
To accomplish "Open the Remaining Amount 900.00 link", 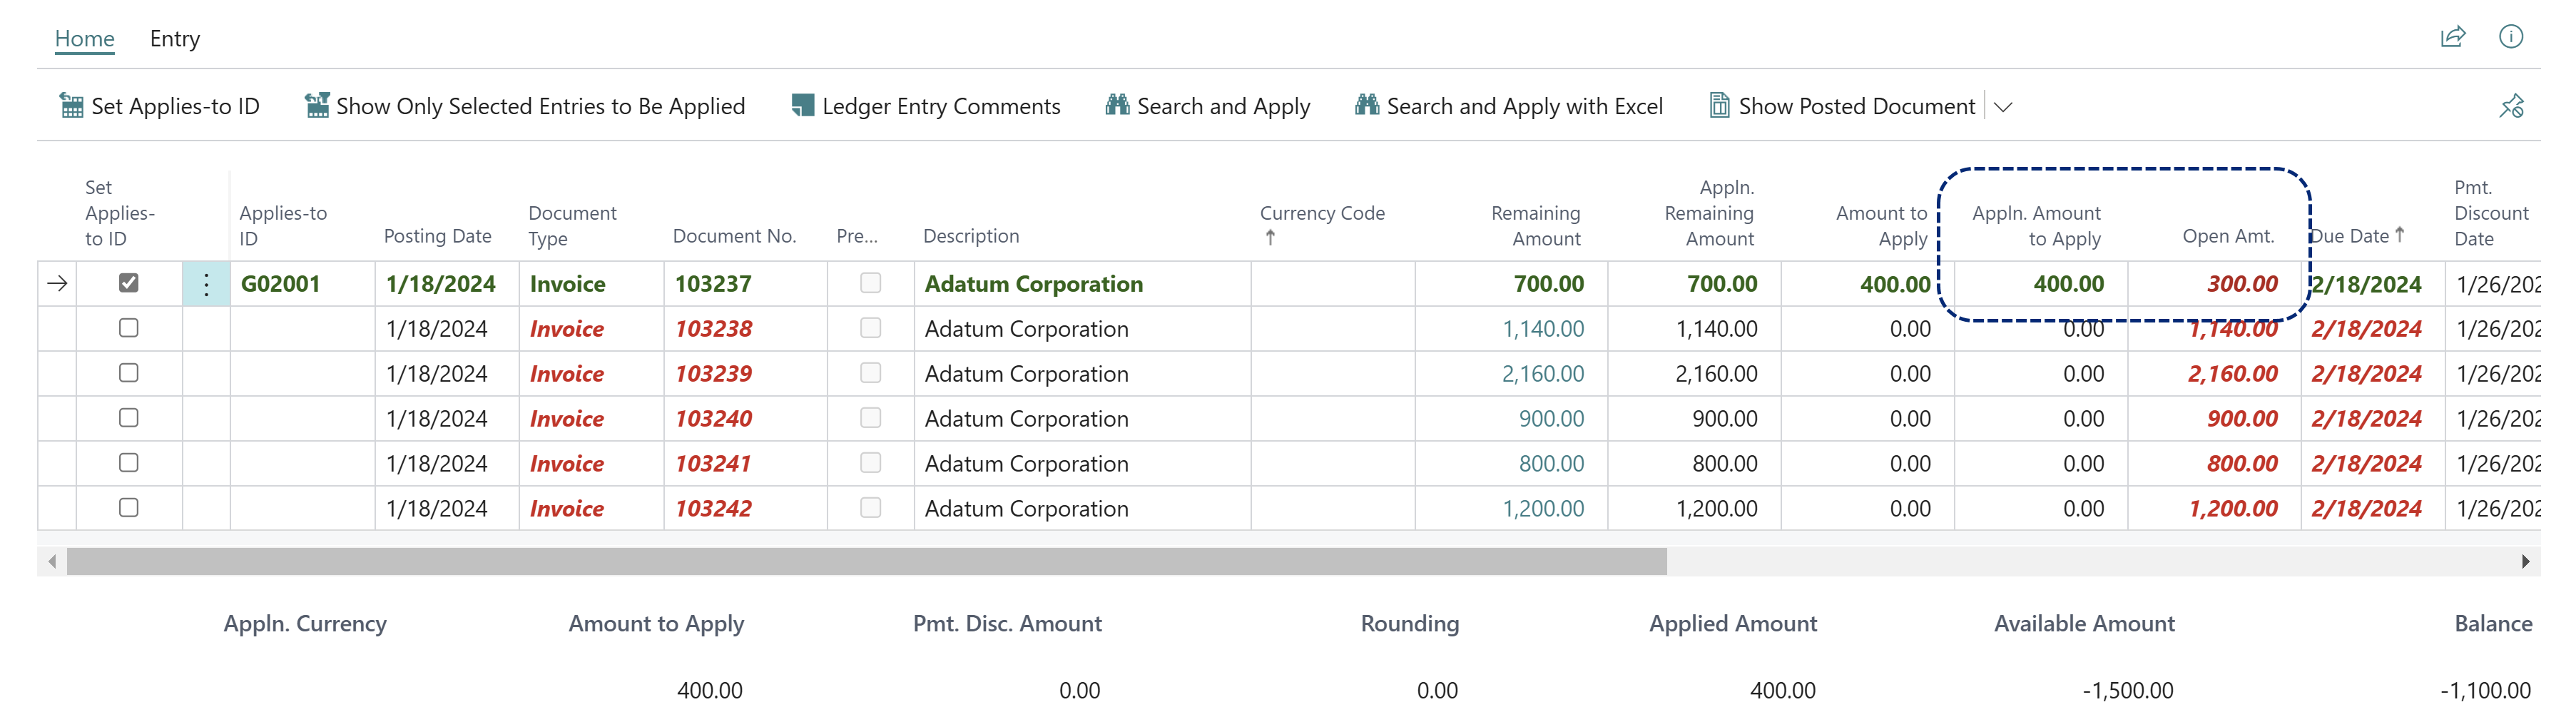I will [x=1552, y=419].
